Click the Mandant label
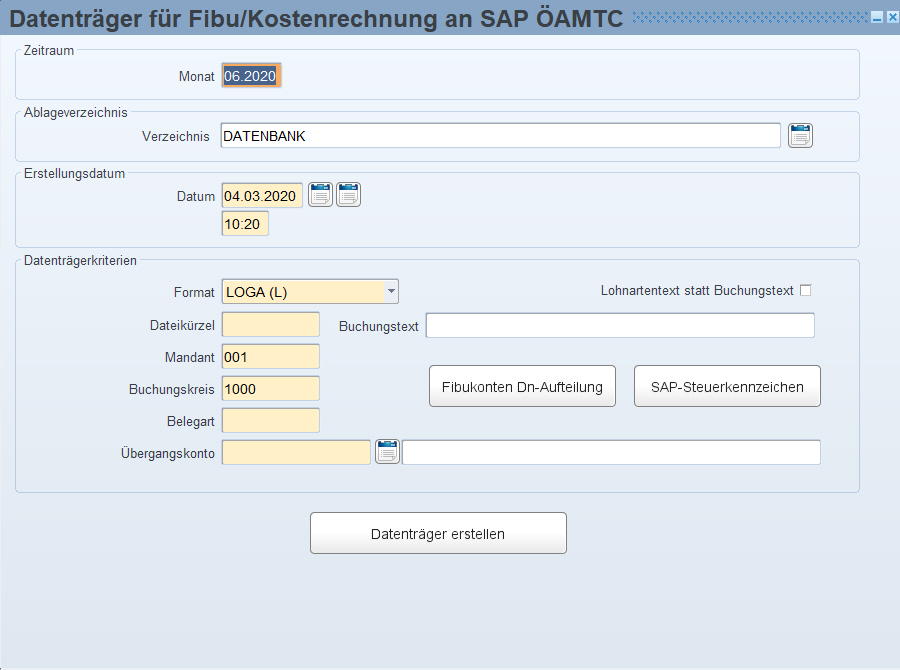The image size is (900, 670). click(x=189, y=358)
